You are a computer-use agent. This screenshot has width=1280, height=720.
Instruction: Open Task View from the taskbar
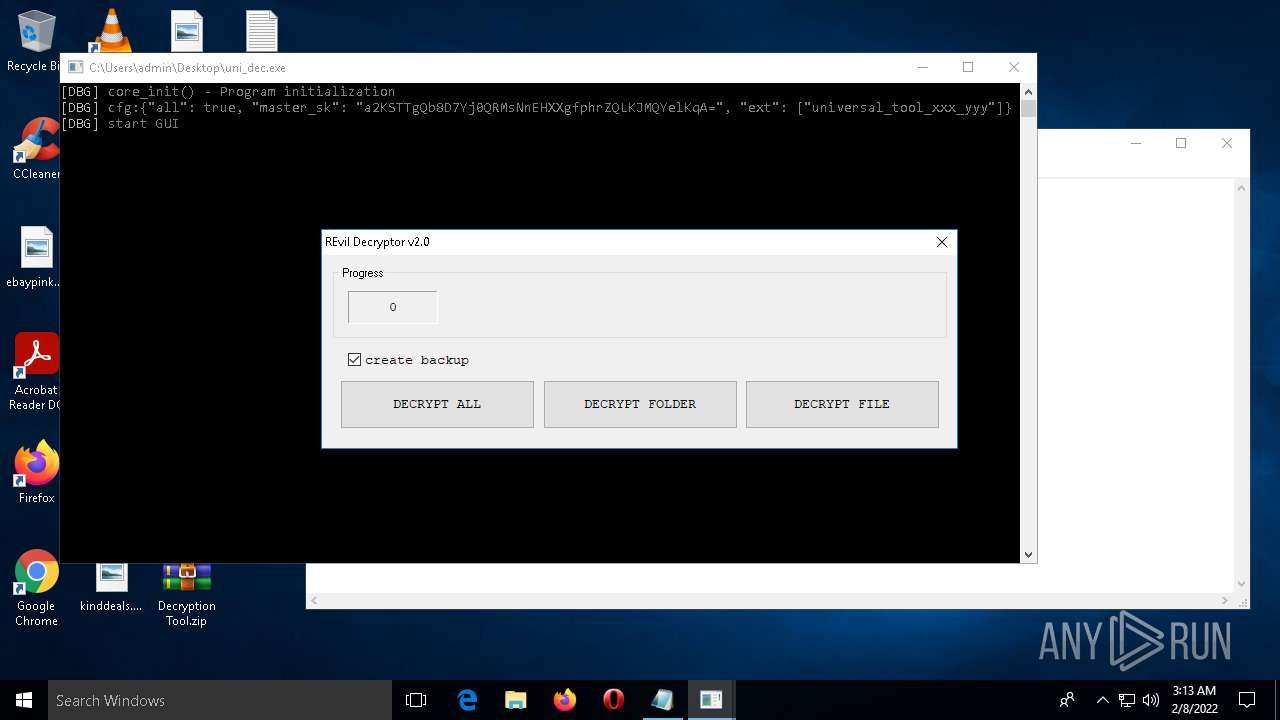[416, 700]
